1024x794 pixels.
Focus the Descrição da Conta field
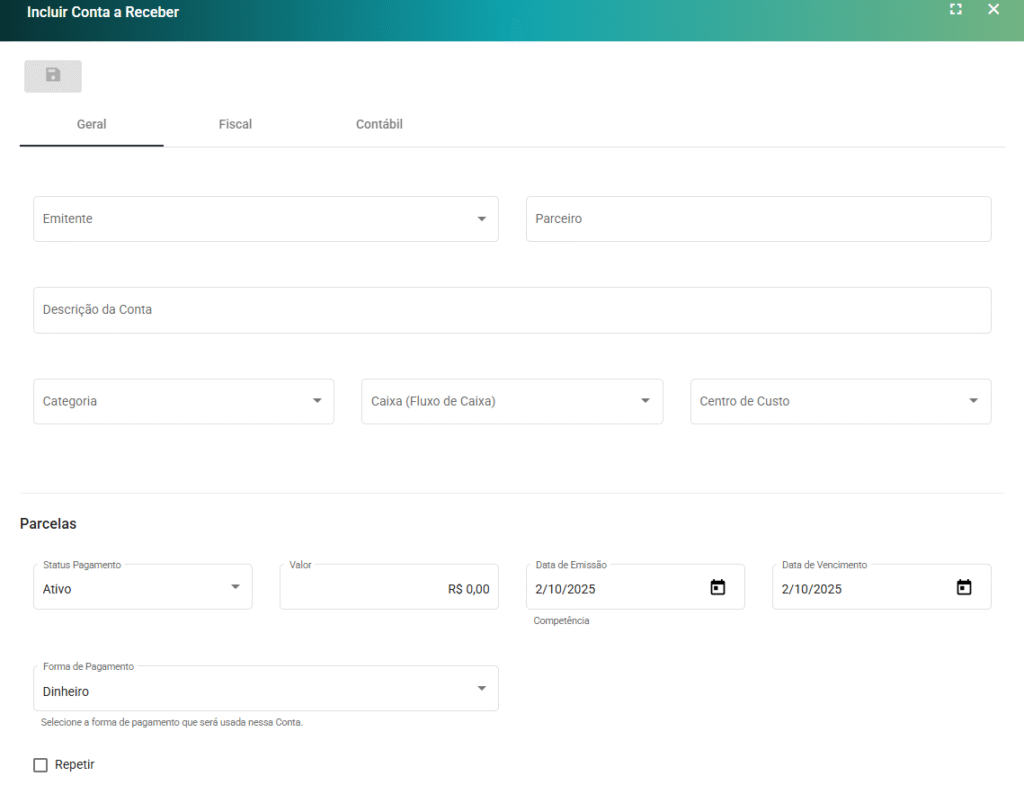click(x=511, y=310)
